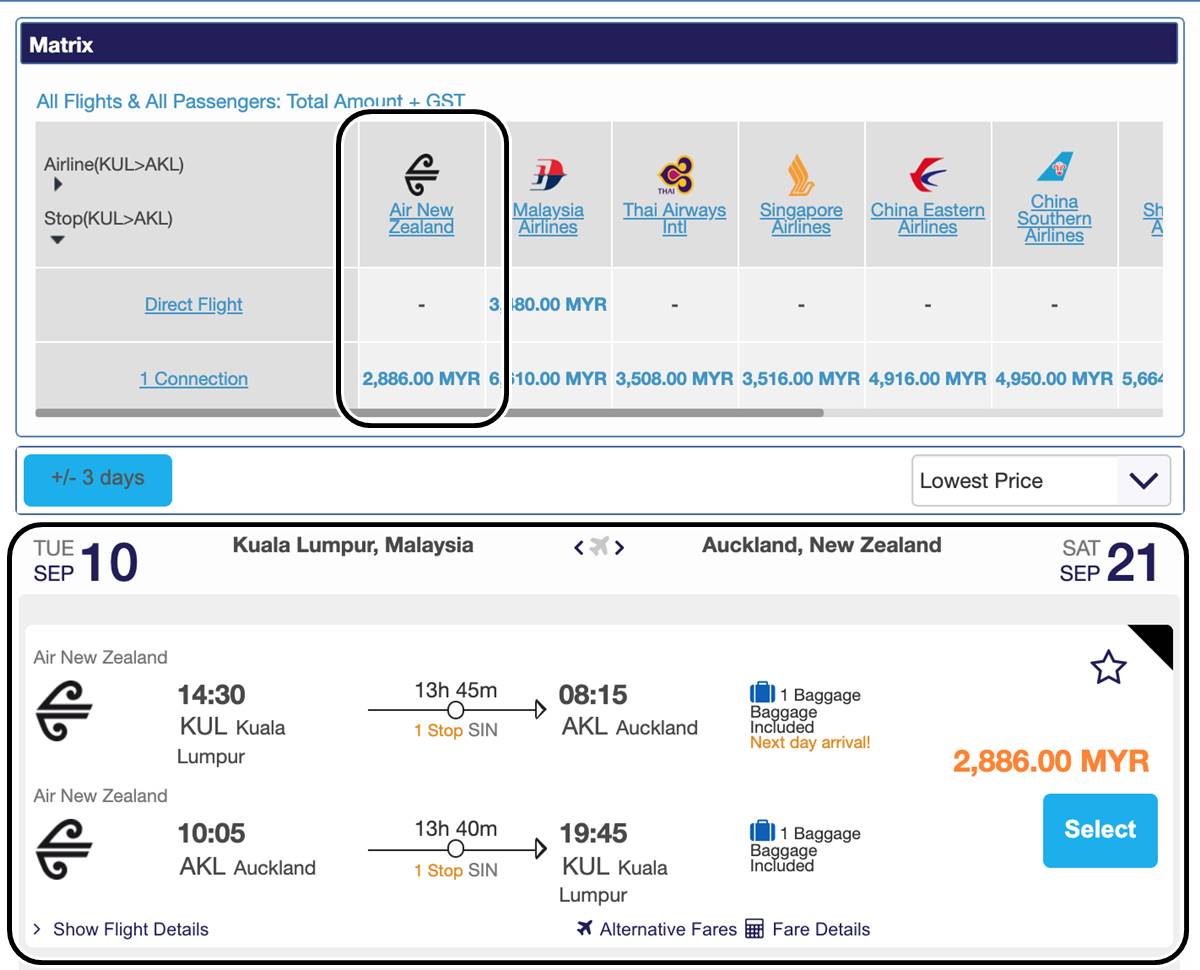Viewport: 1200px width, 970px height.
Task: Collapse Stop(KUL>AKL) down-pointing triangle
Action: 57,240
